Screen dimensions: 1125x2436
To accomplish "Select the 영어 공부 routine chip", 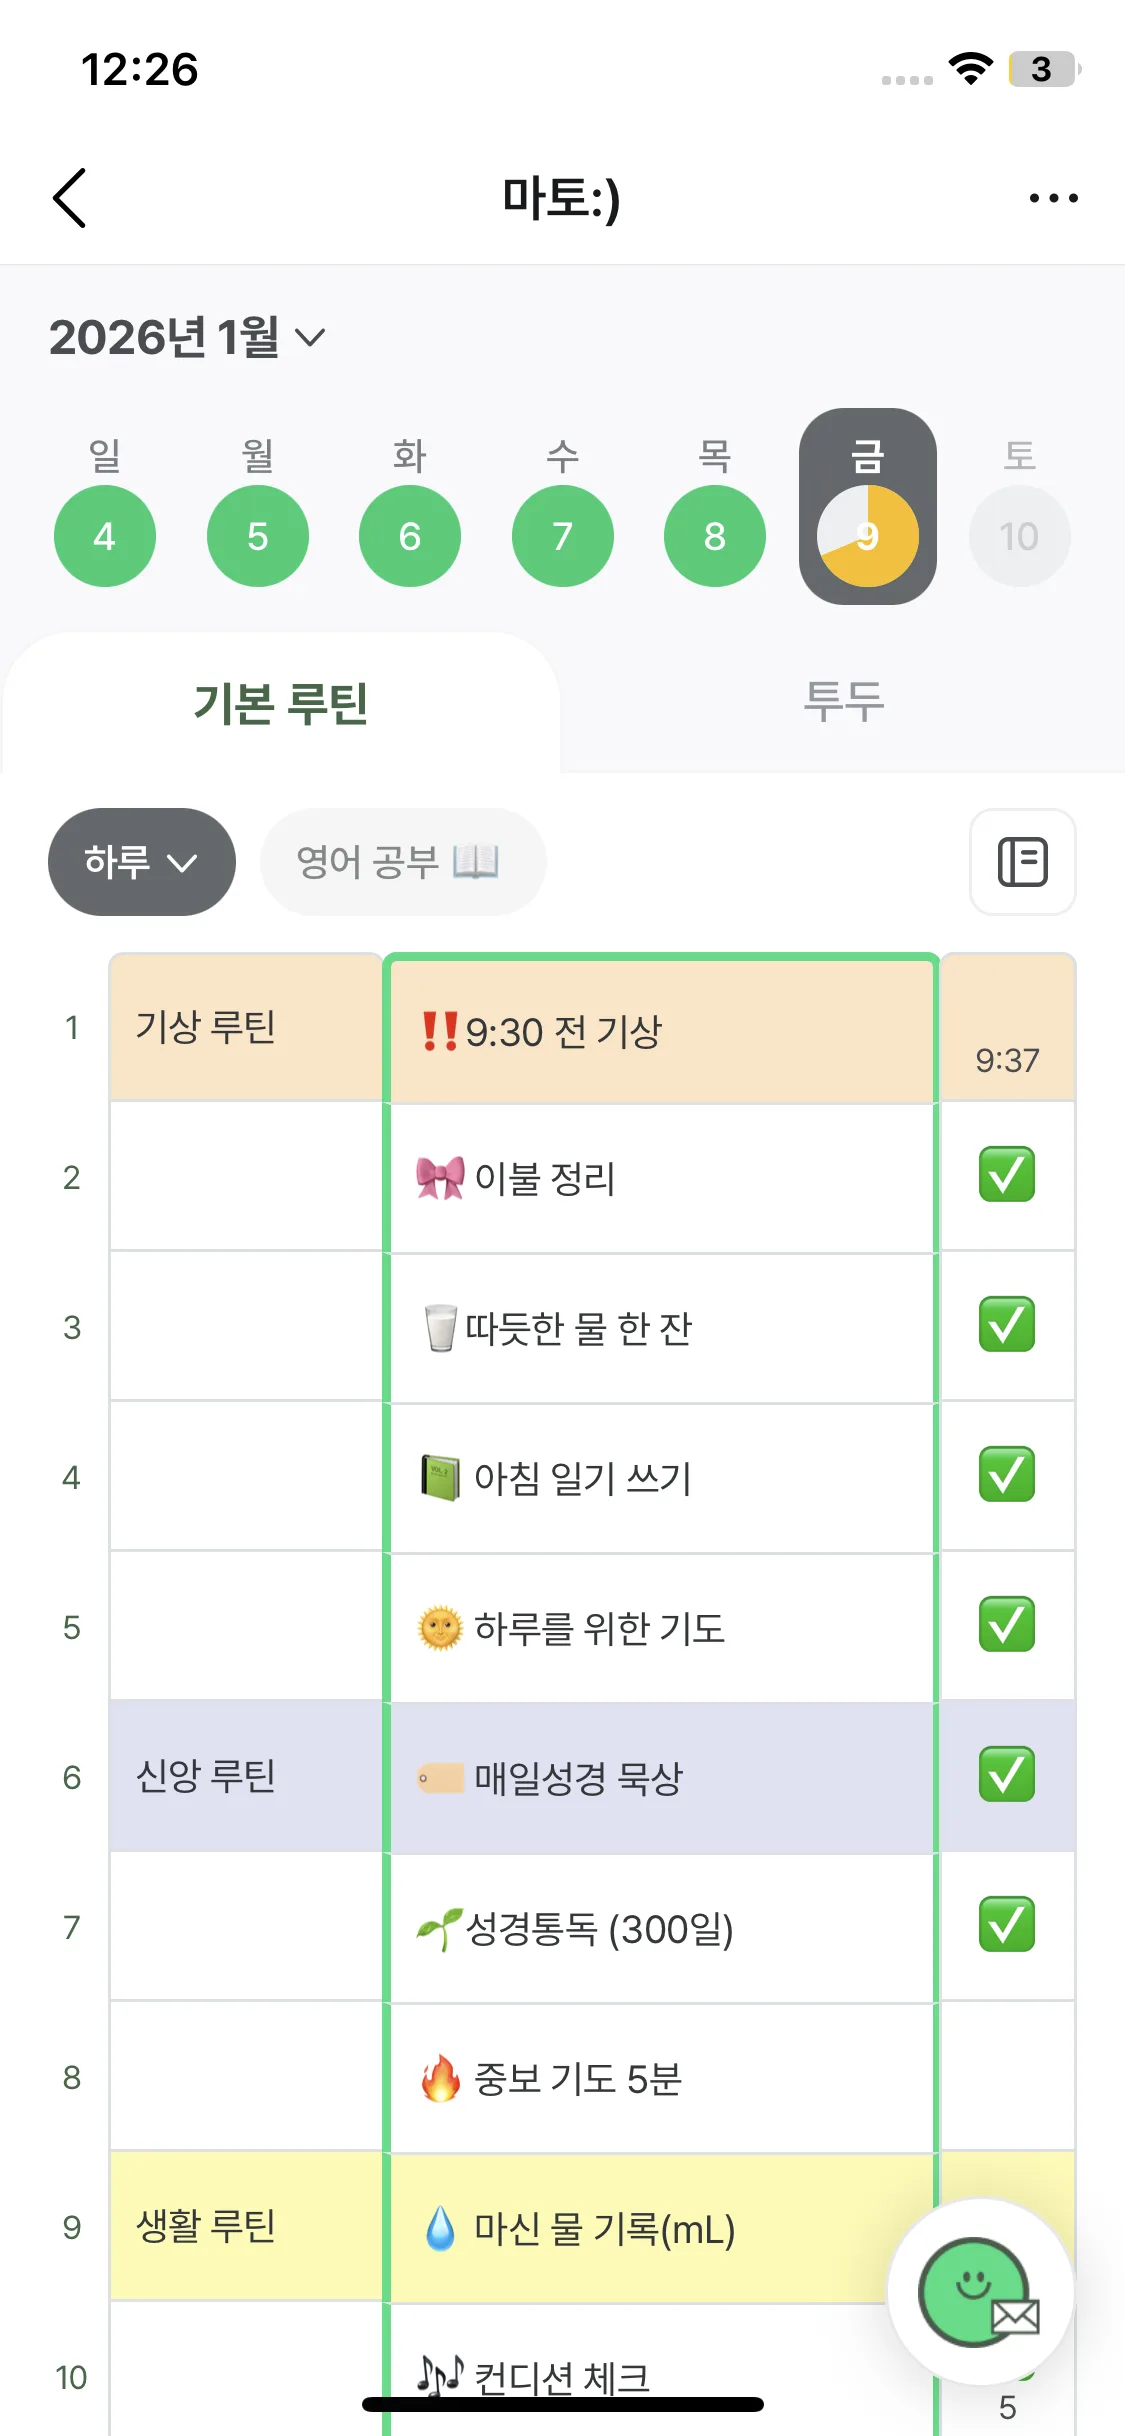I will pos(402,862).
